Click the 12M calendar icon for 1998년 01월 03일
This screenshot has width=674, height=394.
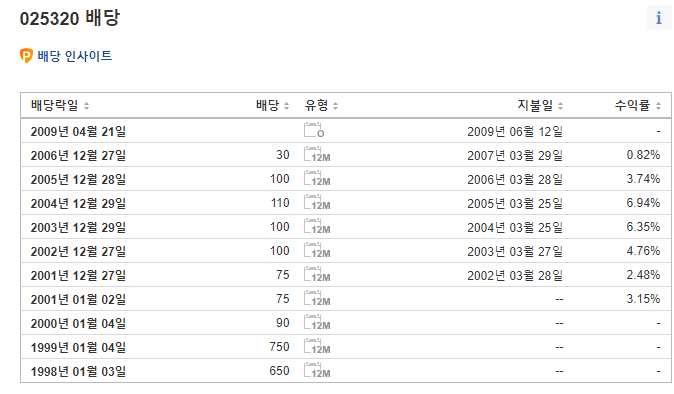(317, 371)
